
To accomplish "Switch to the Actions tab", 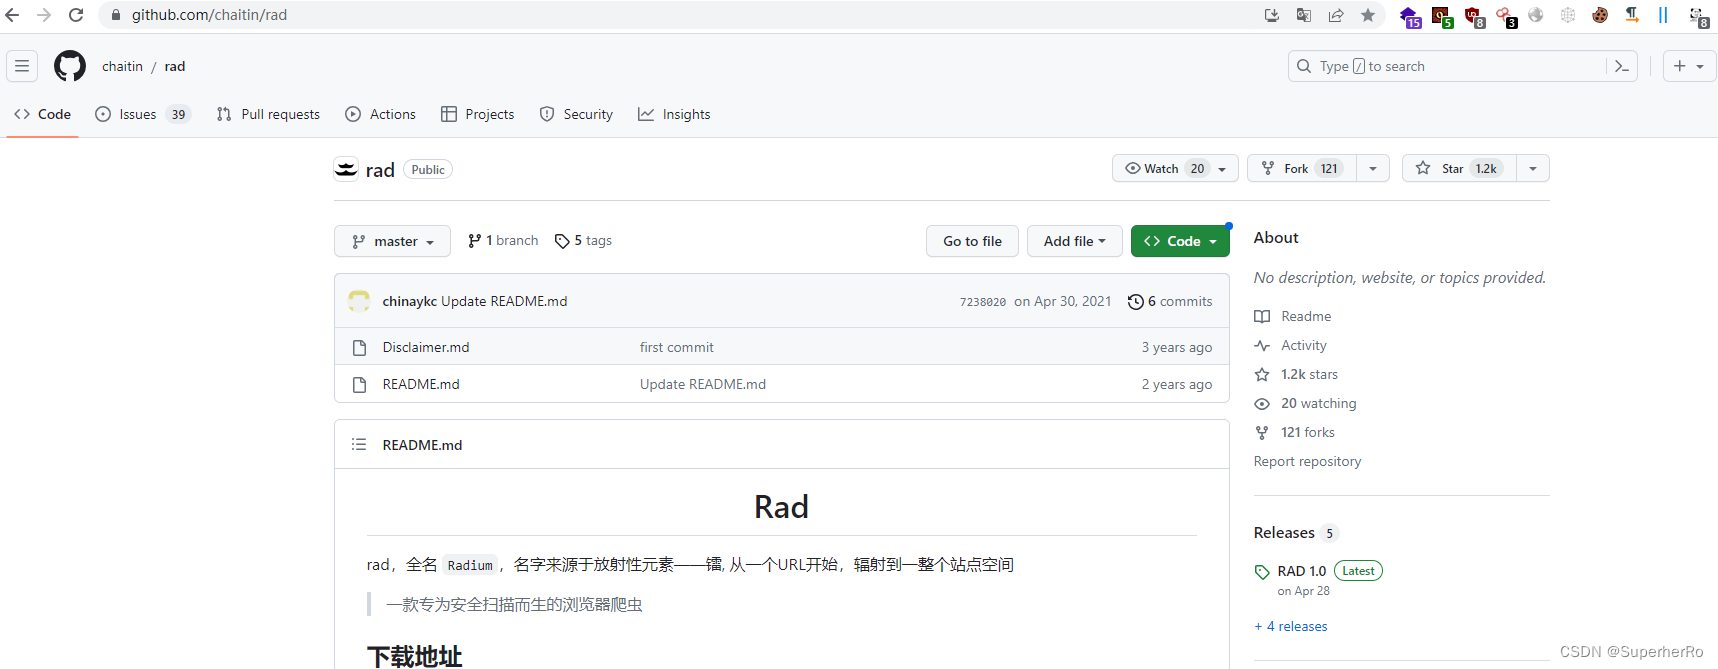I will click(380, 114).
